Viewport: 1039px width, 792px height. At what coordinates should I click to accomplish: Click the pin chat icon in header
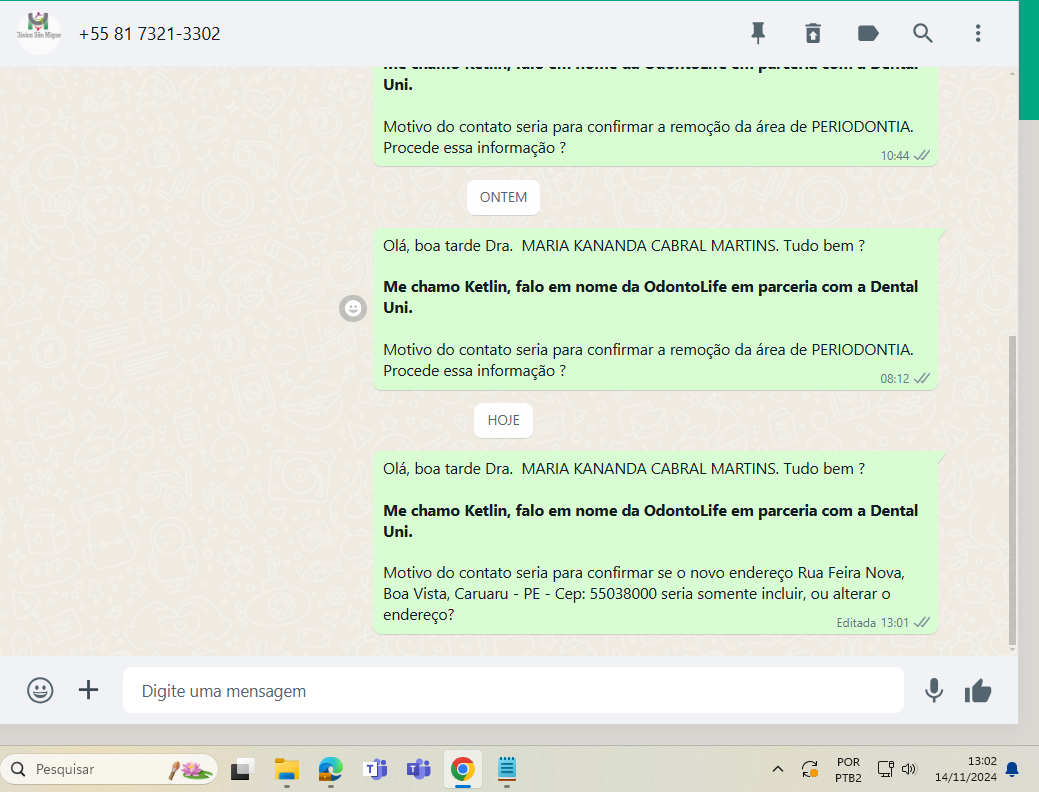point(758,33)
